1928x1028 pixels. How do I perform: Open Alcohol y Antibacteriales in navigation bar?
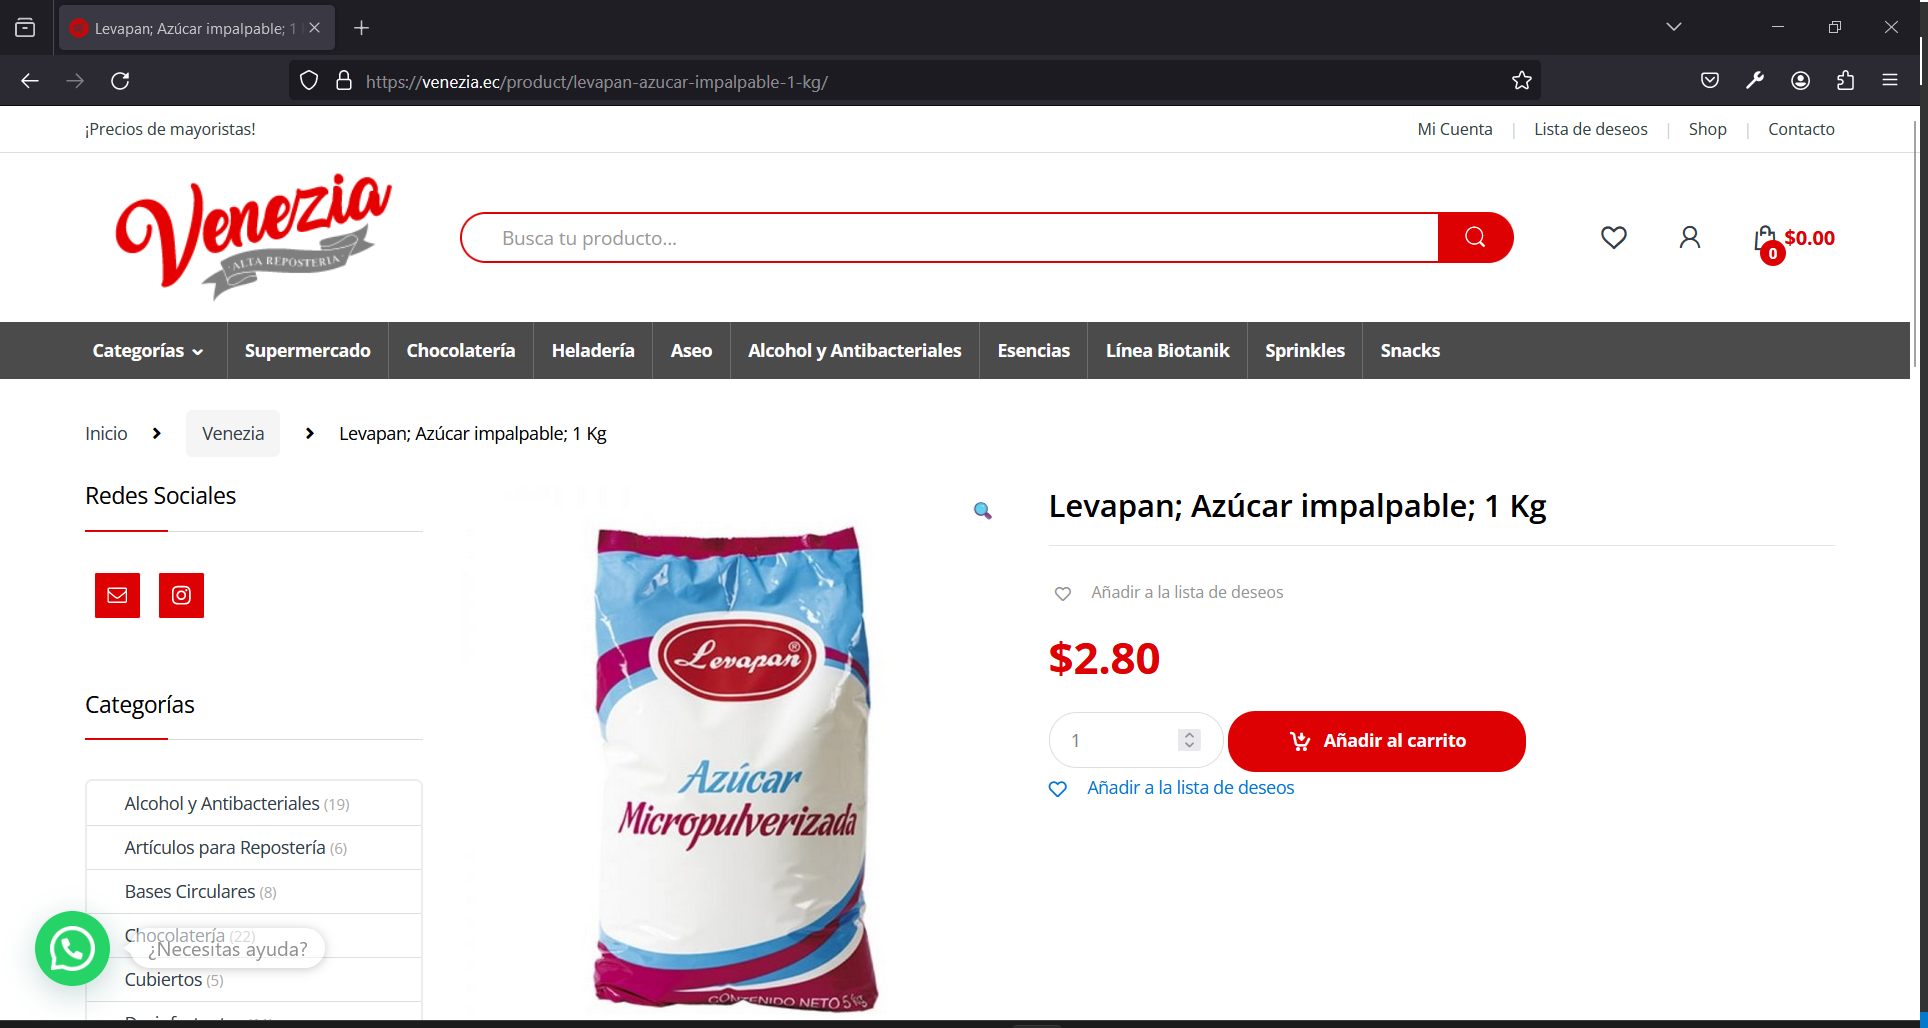pos(855,350)
